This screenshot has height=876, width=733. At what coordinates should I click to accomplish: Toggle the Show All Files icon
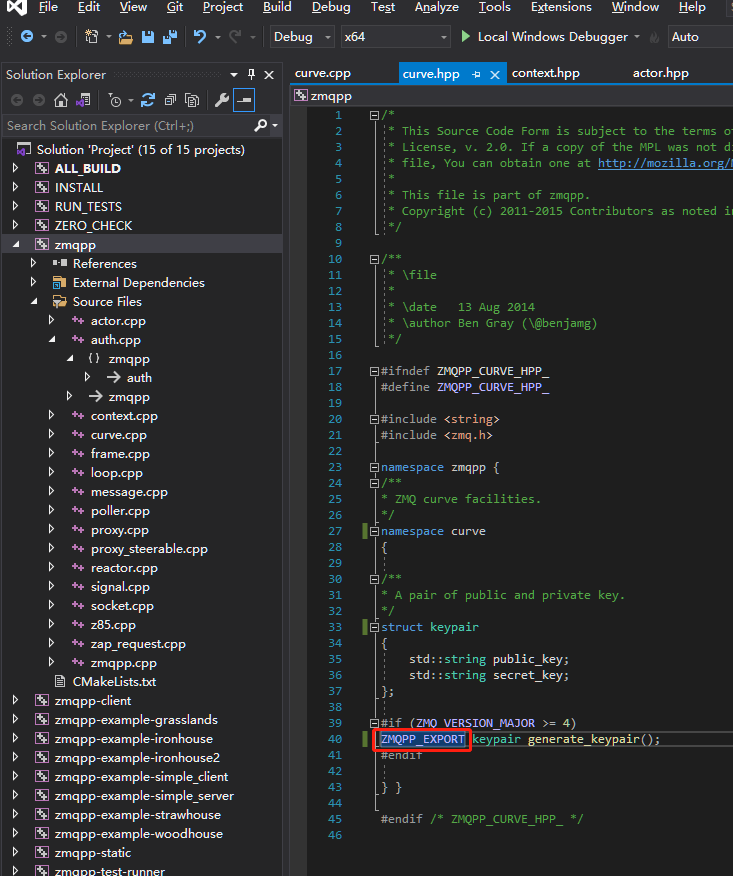(x=192, y=101)
